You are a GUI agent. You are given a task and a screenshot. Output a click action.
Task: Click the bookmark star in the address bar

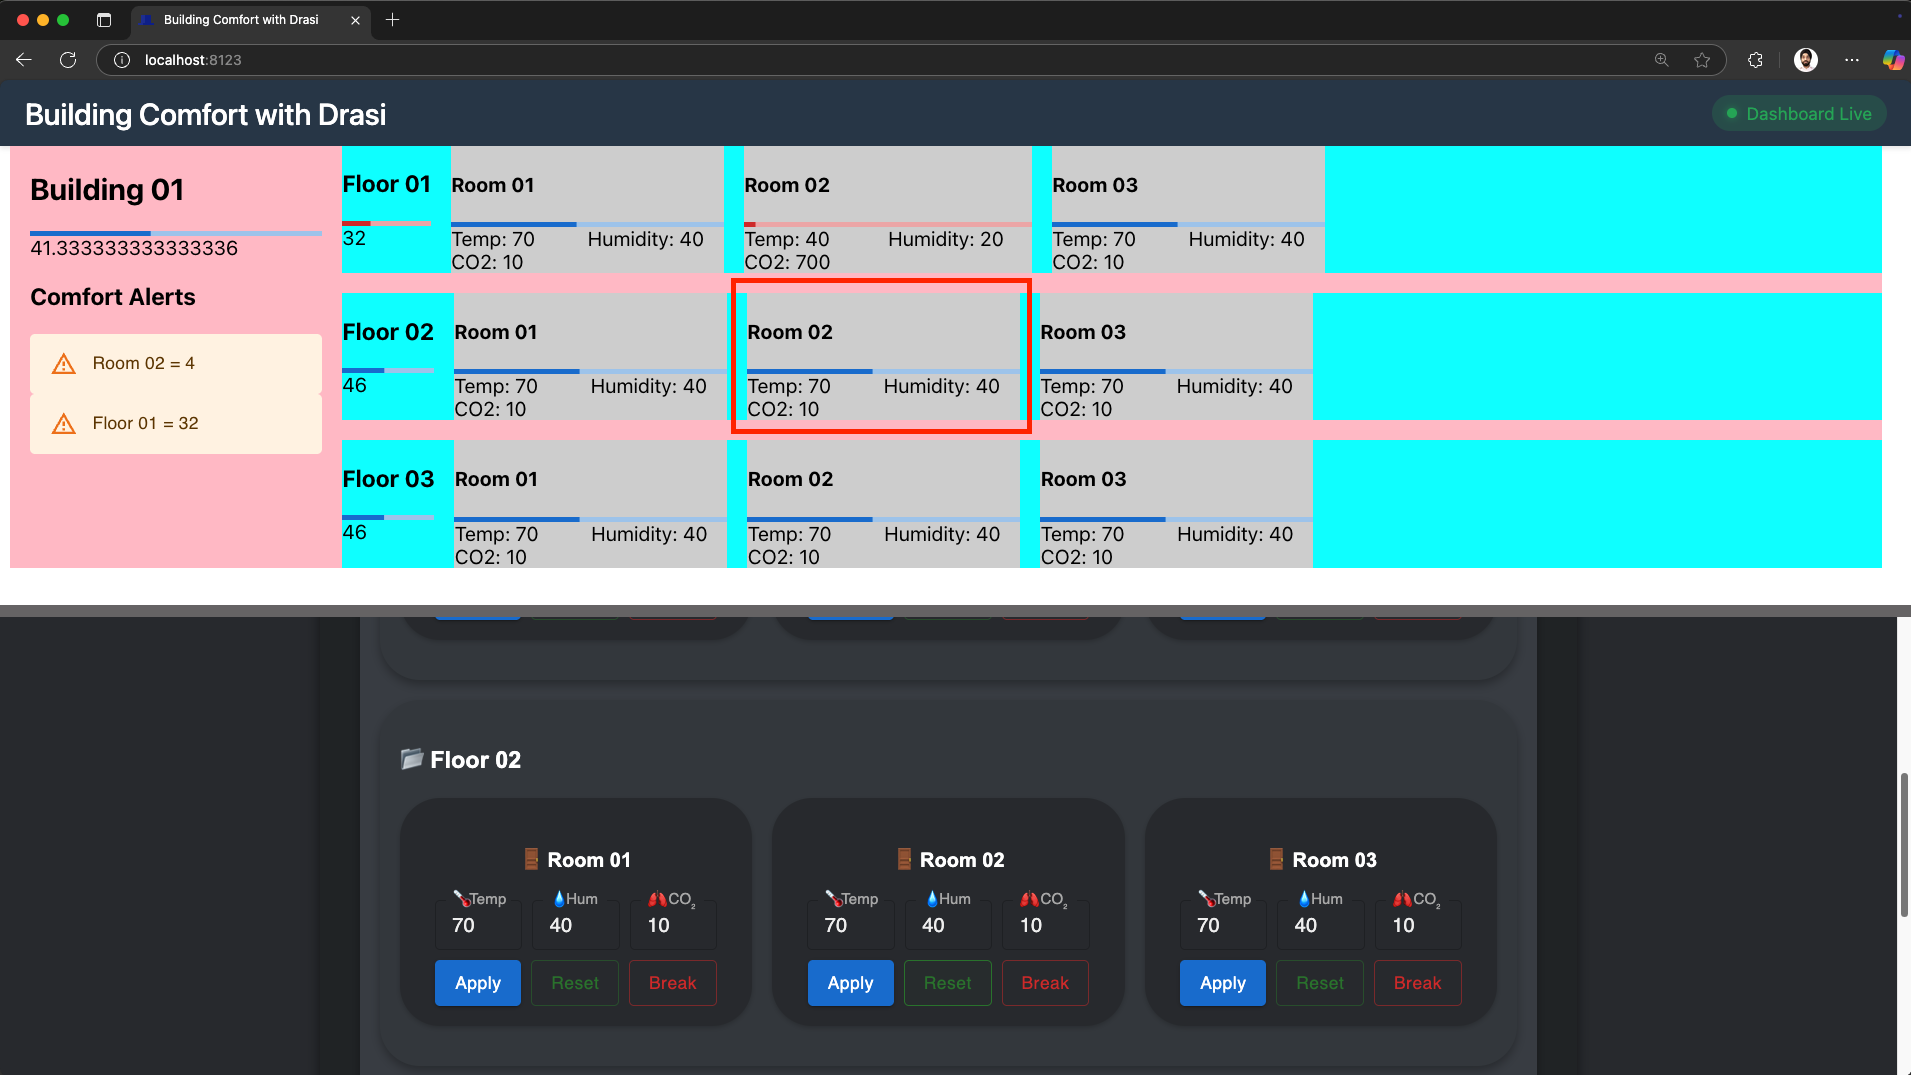(1701, 60)
